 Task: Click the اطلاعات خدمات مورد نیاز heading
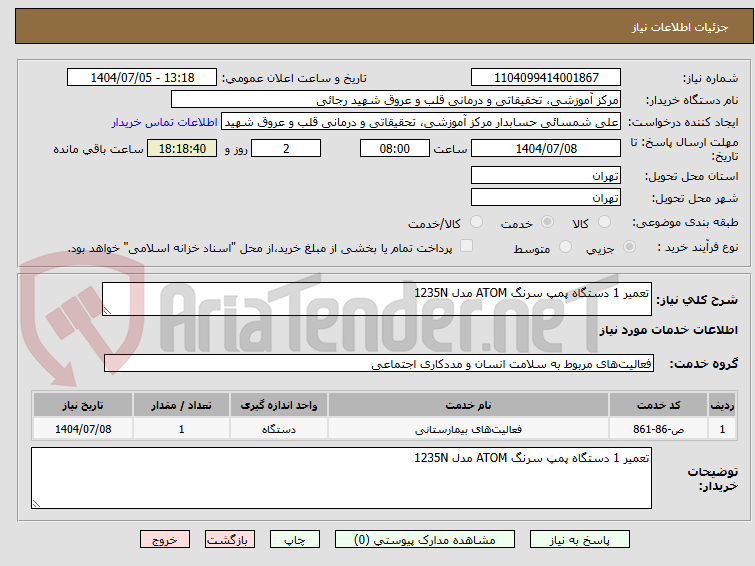click(668, 330)
